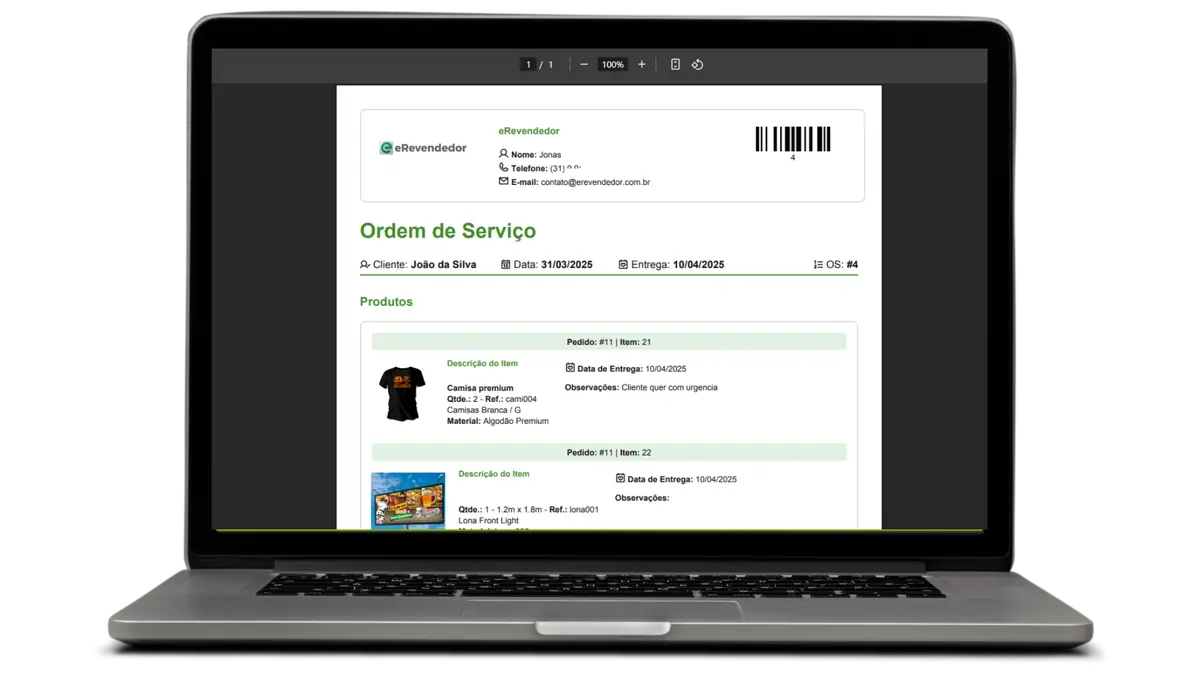The height and width of the screenshot is (675, 1200).
Task: Click the João da Silva client name
Action: coord(443,265)
